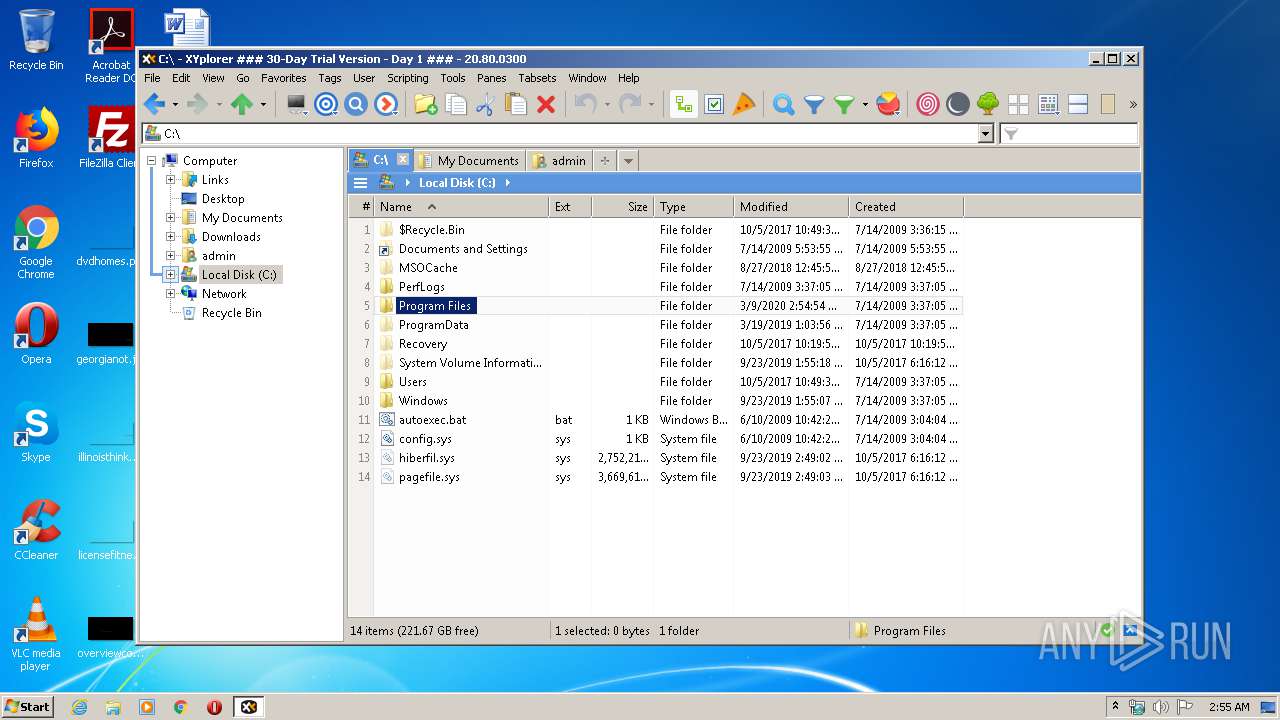Expand the Network tree node
The height and width of the screenshot is (720, 1280).
tap(170, 294)
